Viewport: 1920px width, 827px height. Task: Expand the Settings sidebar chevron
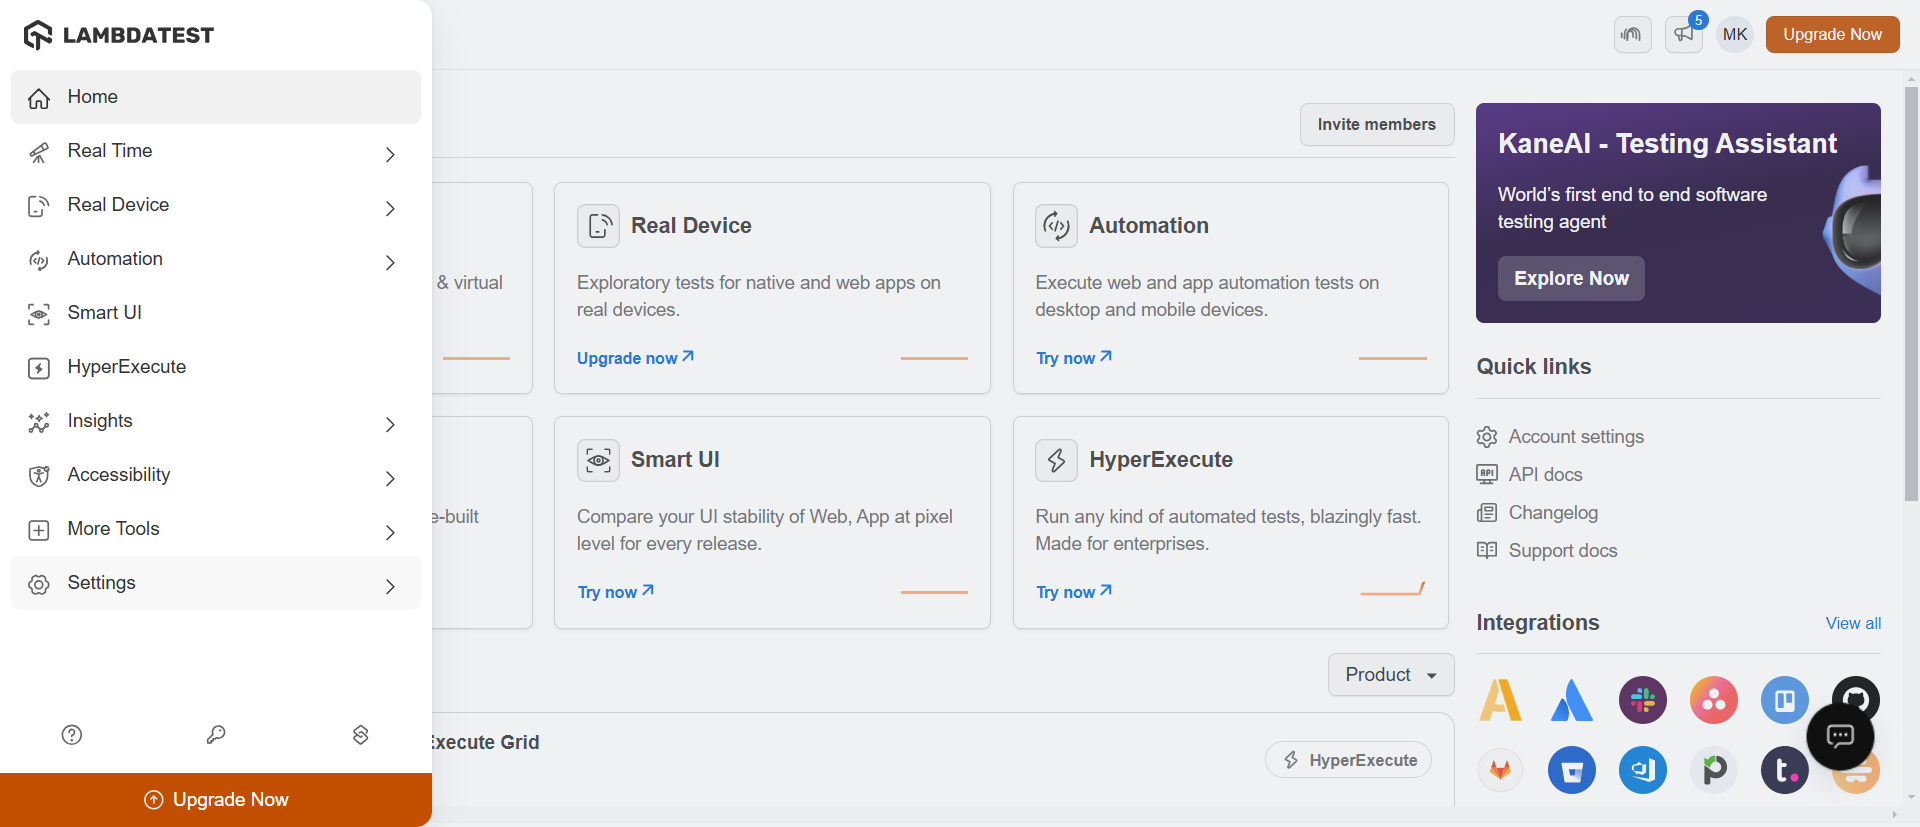pos(390,586)
